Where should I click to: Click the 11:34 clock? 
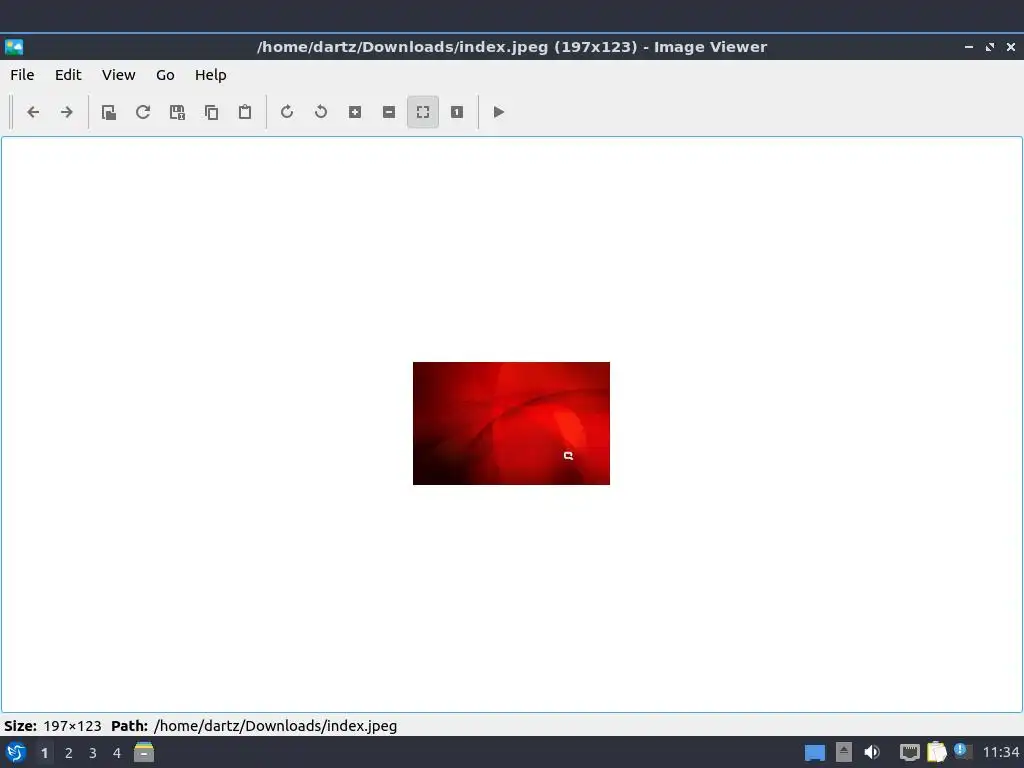tap(1000, 752)
